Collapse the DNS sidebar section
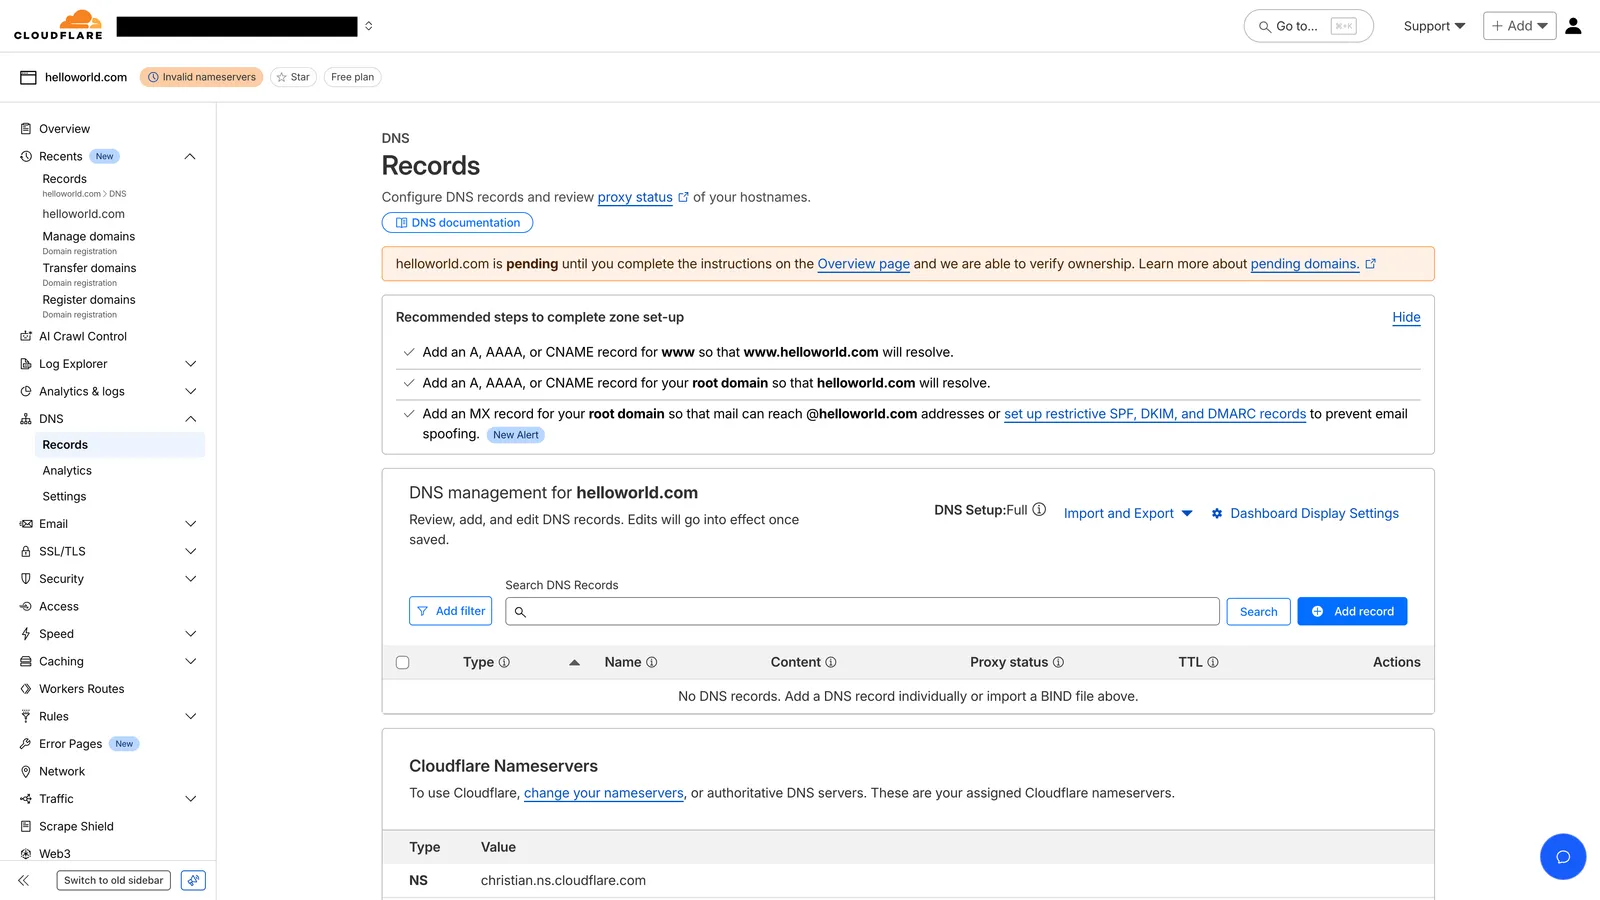Screen dimensions: 1600x900 coord(190,419)
